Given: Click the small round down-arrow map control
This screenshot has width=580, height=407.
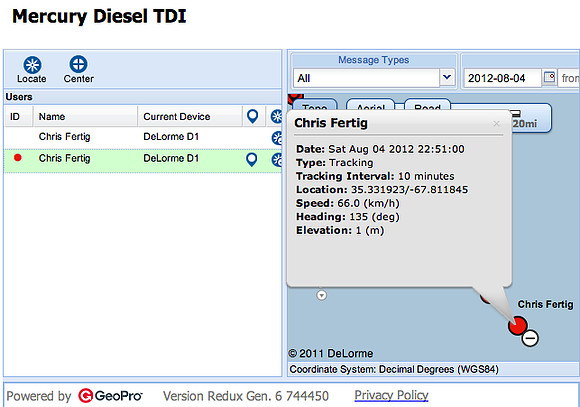Looking at the screenshot, I should click(x=322, y=295).
